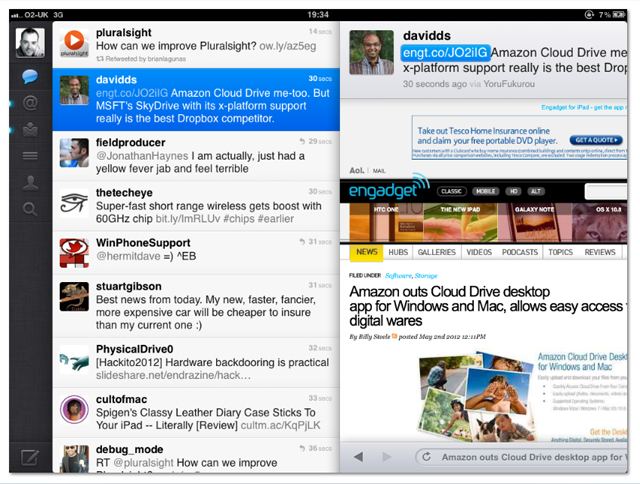Screen dimensions: 640x484
Task: Open the HTC ONE featured banner
Action: pos(386,222)
